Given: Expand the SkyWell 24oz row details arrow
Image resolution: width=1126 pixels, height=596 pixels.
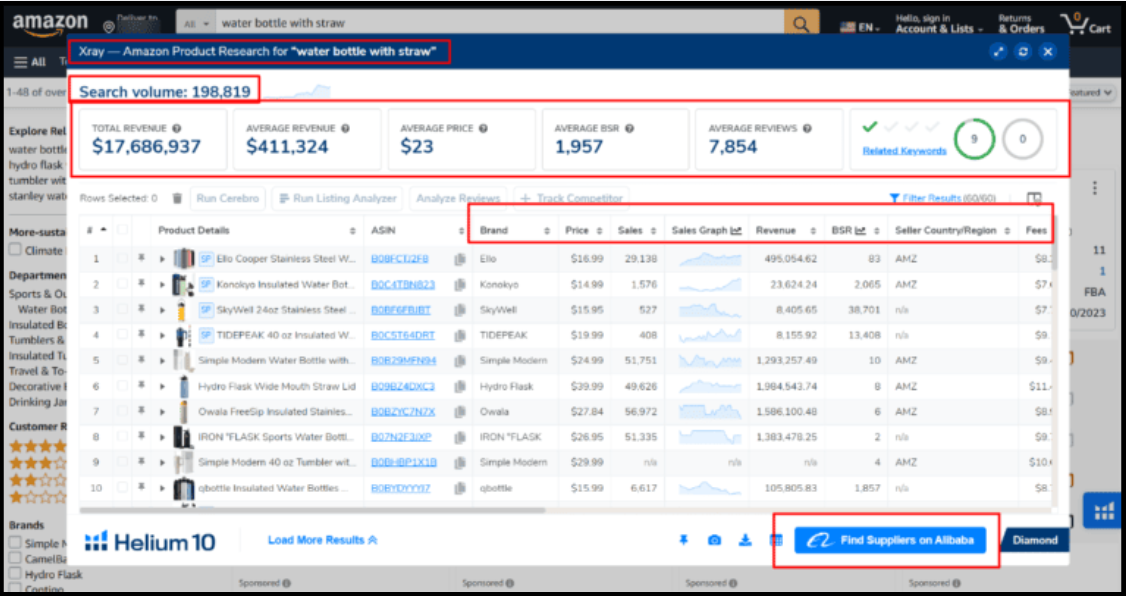Looking at the screenshot, I should 162,310.
